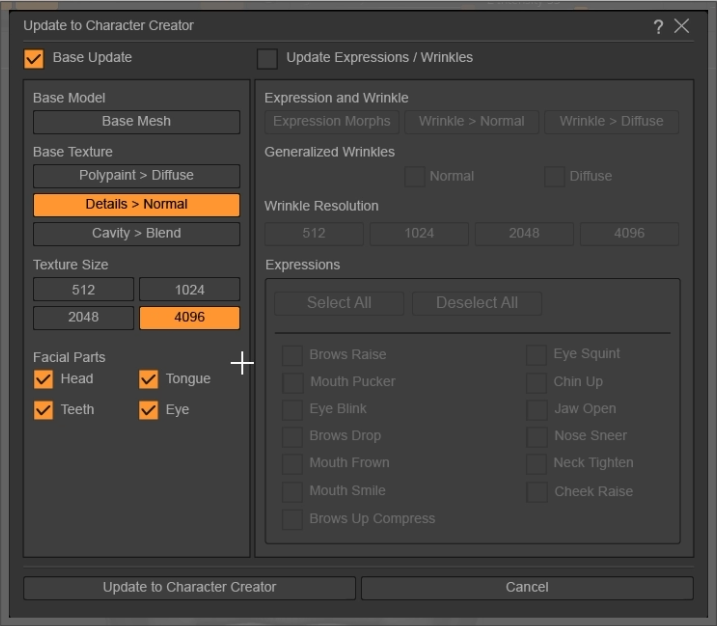
Task: Check the Neck Tighten expression
Action: 536,464
